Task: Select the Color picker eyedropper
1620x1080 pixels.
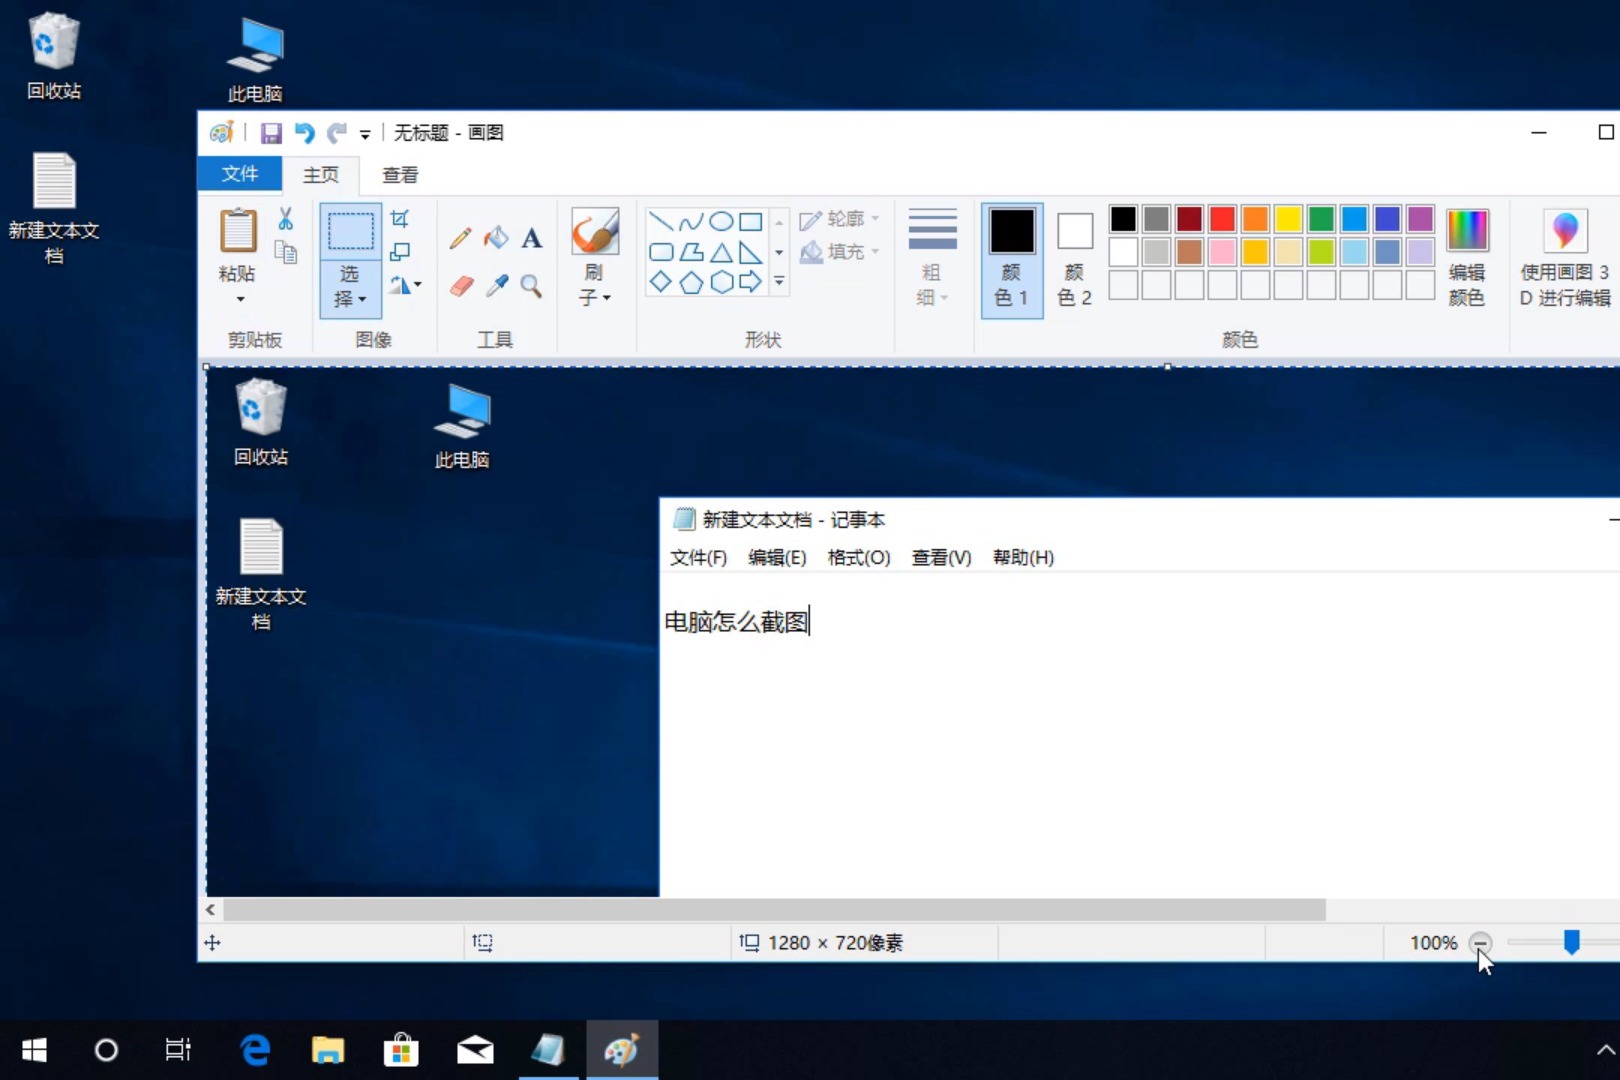Action: click(496, 287)
